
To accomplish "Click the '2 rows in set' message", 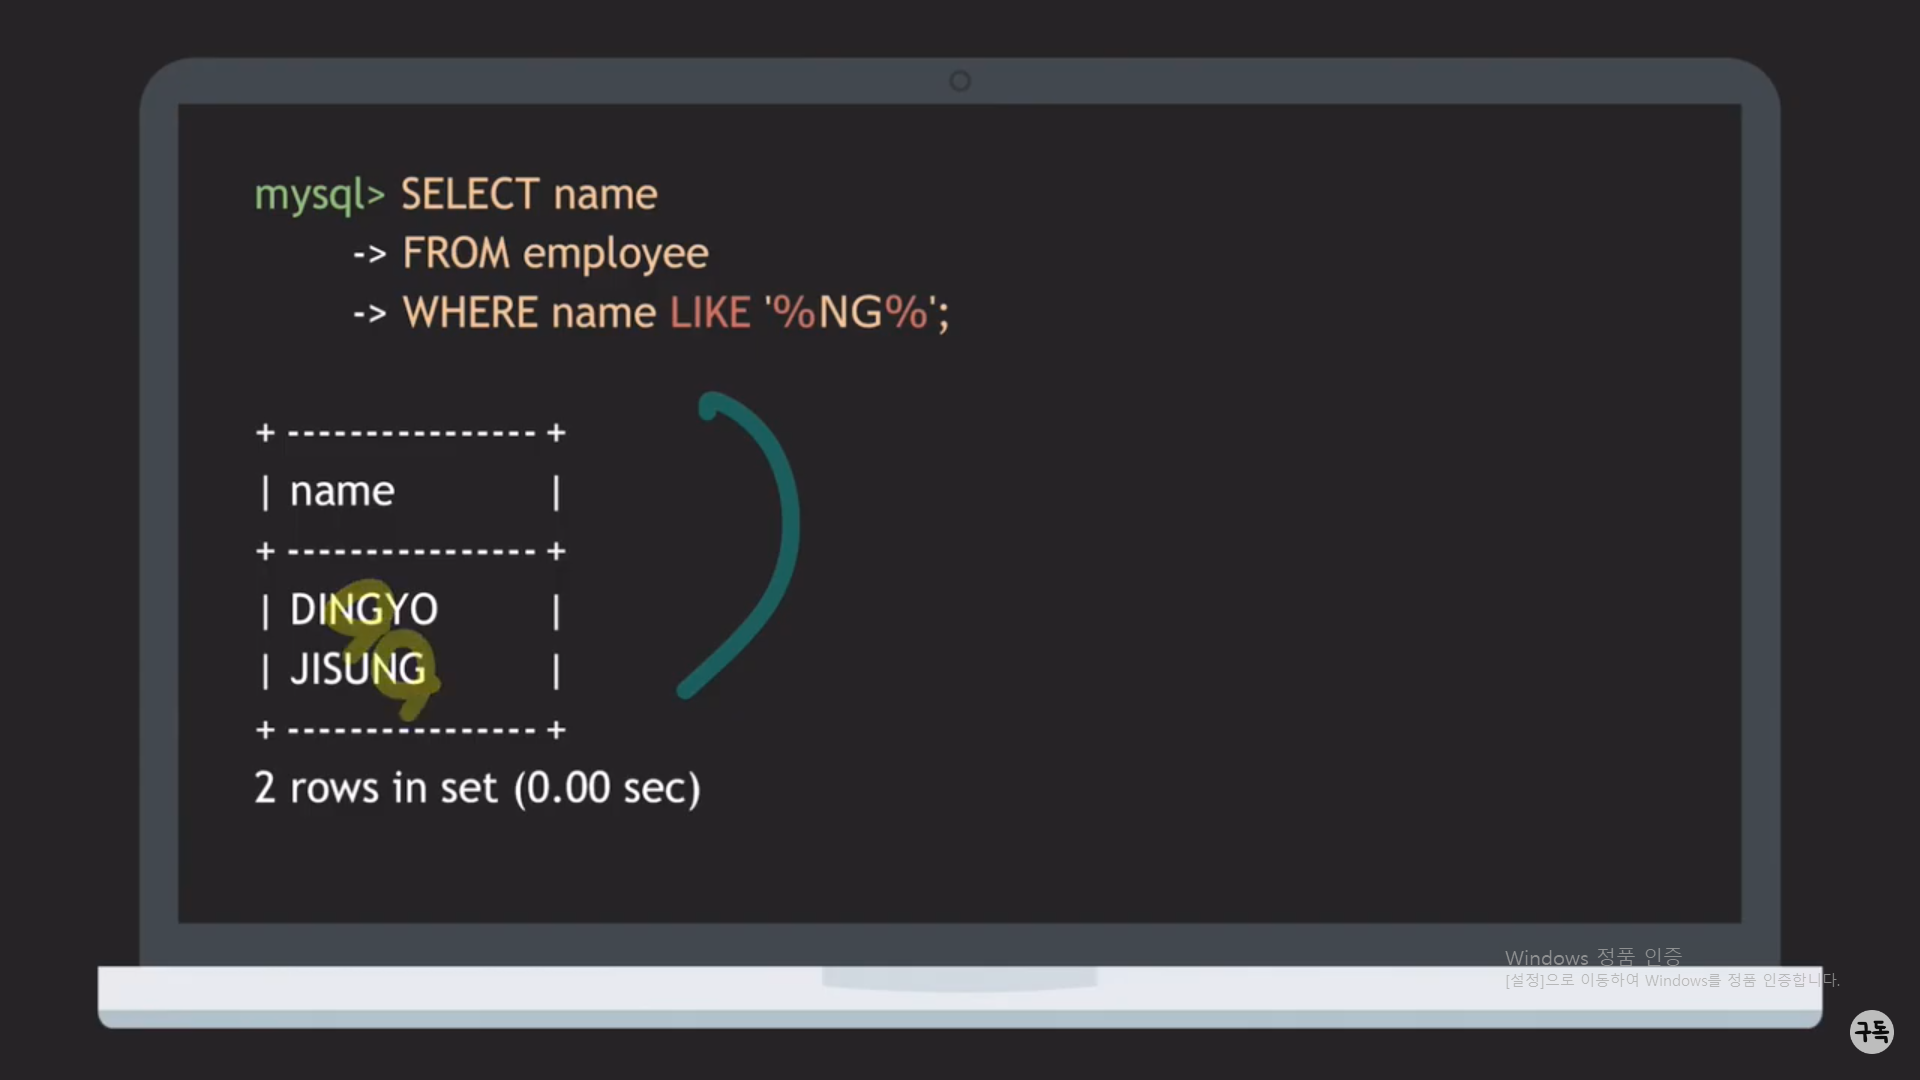I will (x=477, y=788).
